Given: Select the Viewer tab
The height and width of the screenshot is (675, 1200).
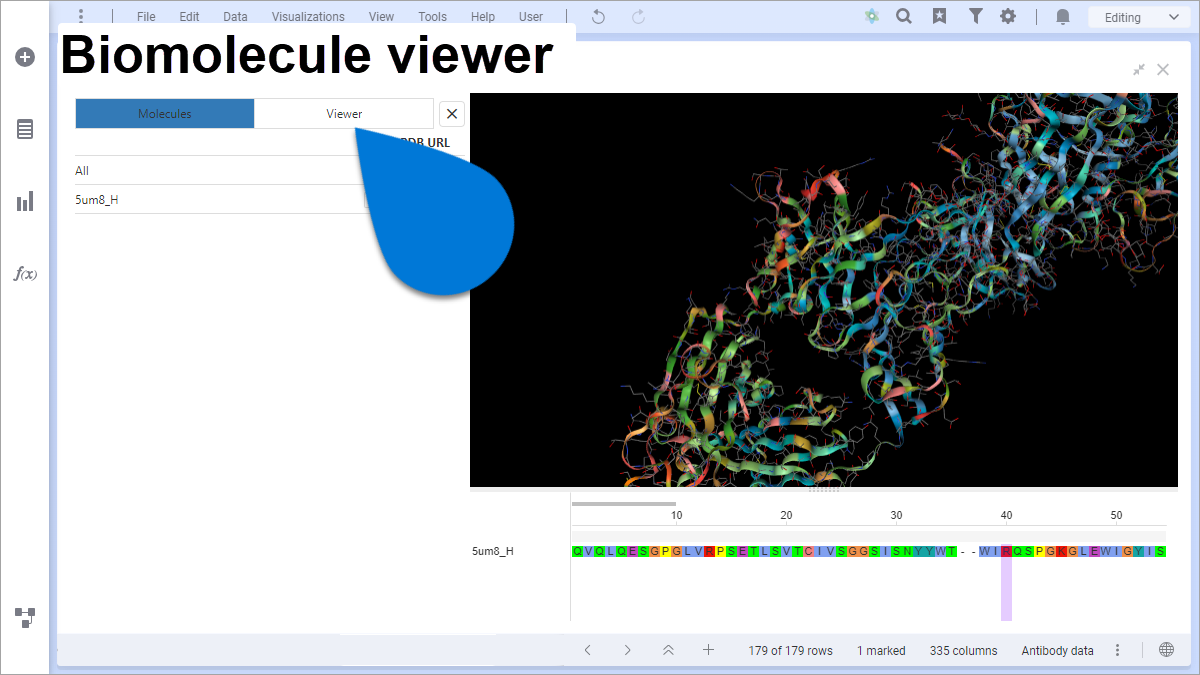Looking at the screenshot, I should click(344, 113).
